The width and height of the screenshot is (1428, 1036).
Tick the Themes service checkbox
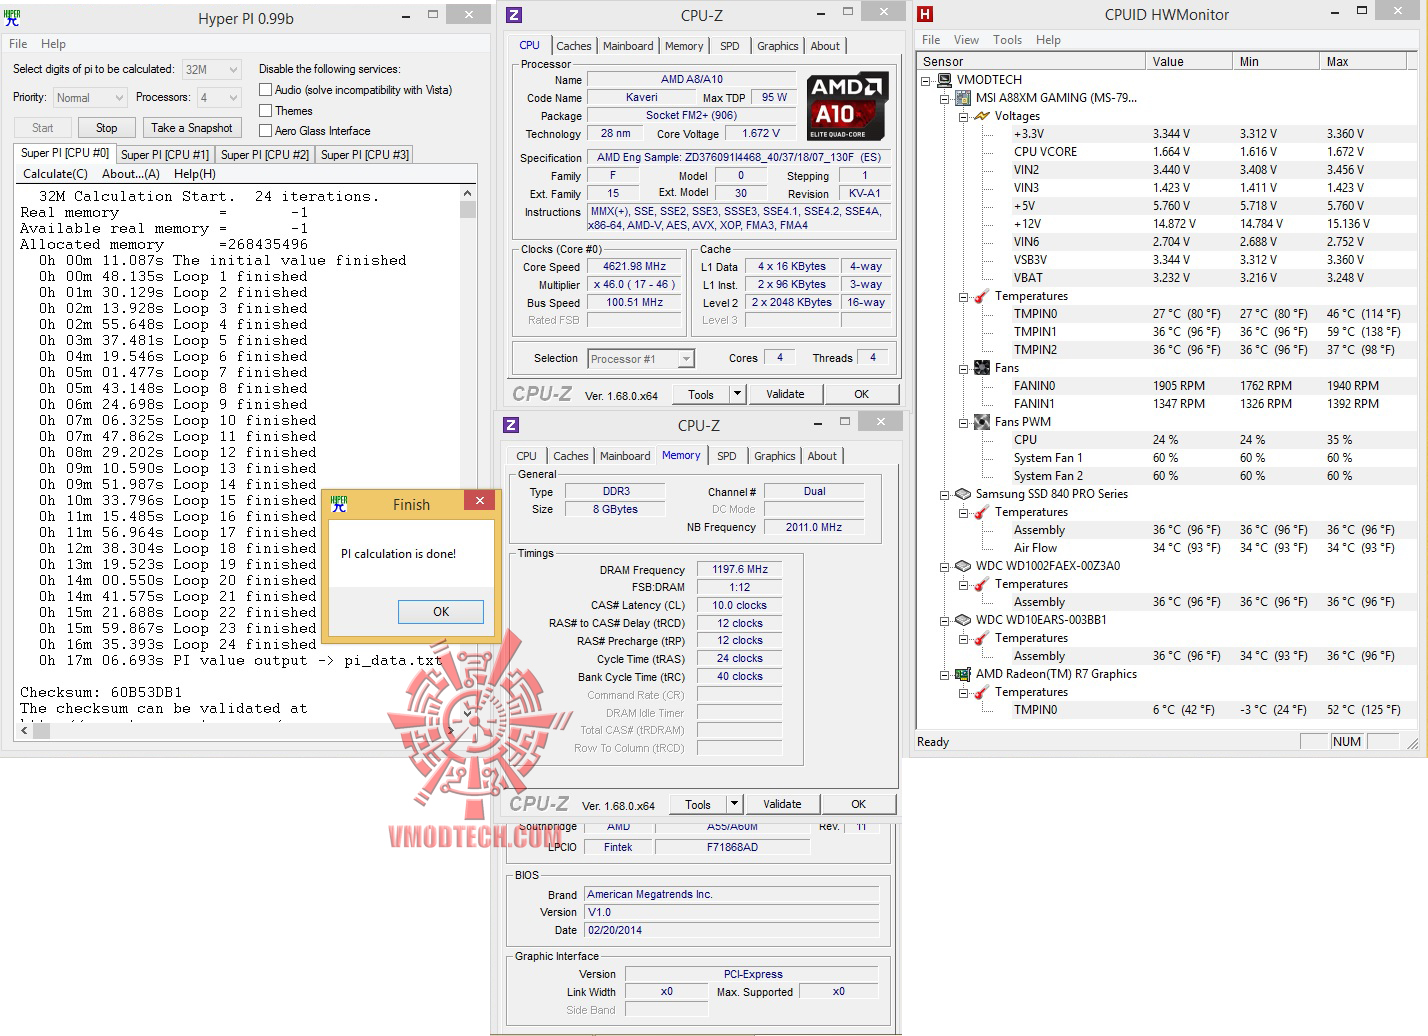click(x=266, y=111)
